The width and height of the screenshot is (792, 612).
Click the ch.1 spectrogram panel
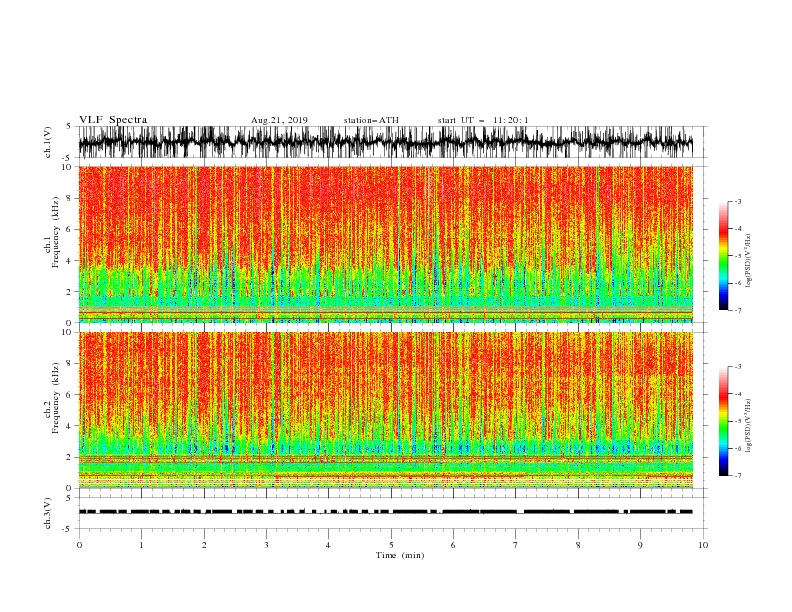[x=385, y=244]
